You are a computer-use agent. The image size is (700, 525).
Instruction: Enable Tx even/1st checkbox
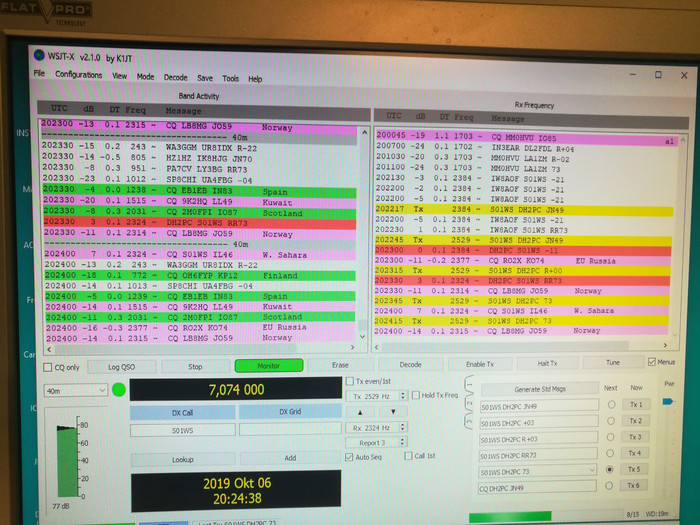[x=350, y=381]
